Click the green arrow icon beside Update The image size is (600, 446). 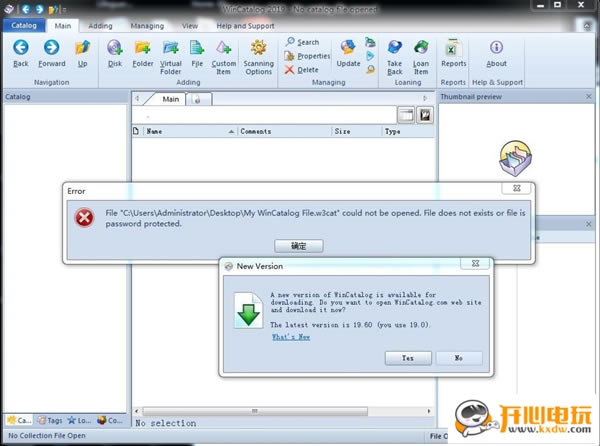[x=370, y=42]
